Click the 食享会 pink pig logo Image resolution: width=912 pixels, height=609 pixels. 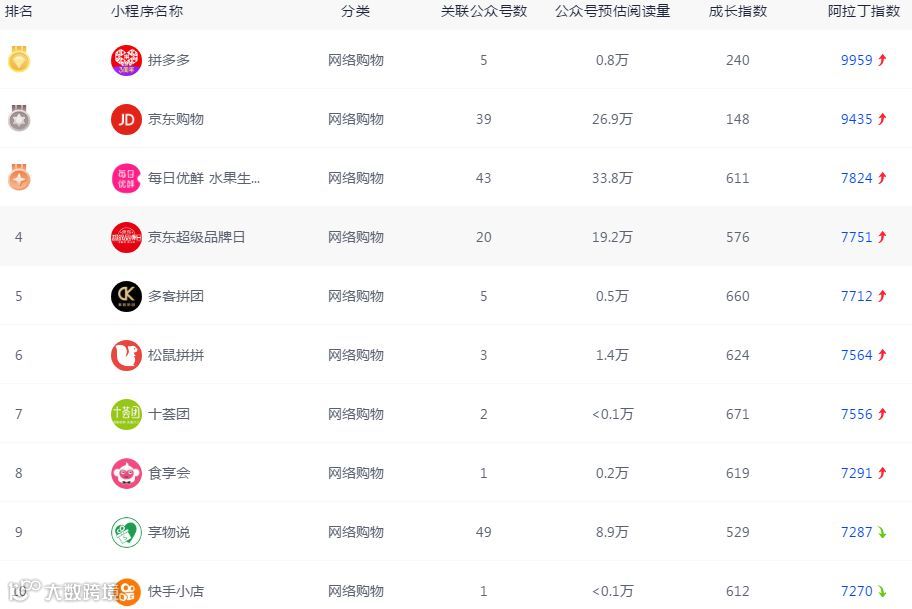point(126,473)
